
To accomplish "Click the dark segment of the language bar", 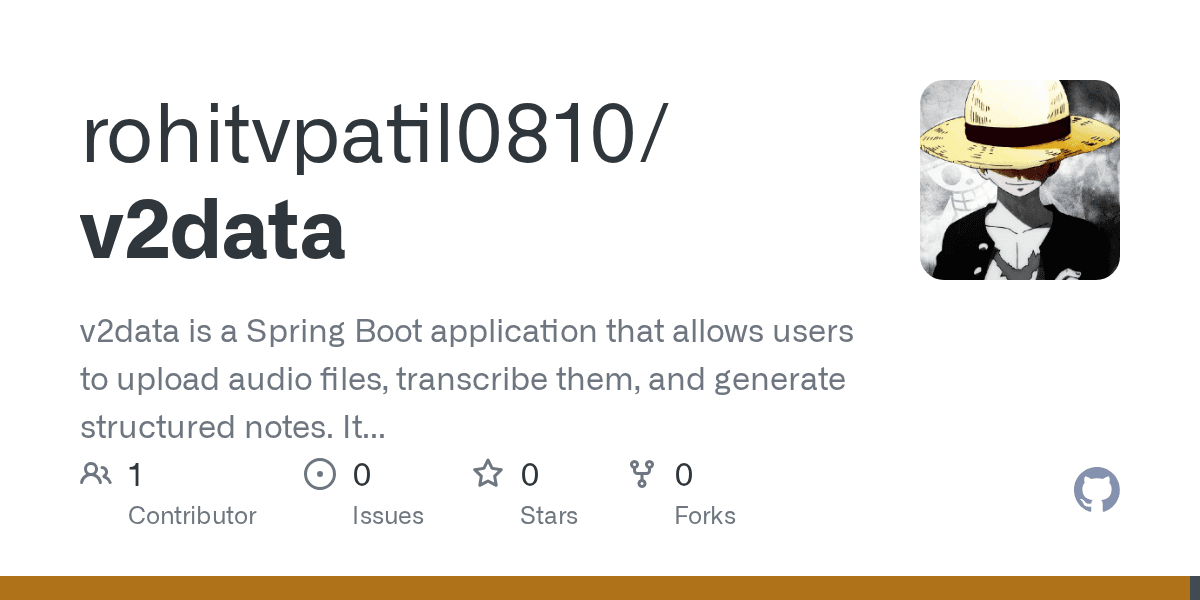I will point(1194,588).
